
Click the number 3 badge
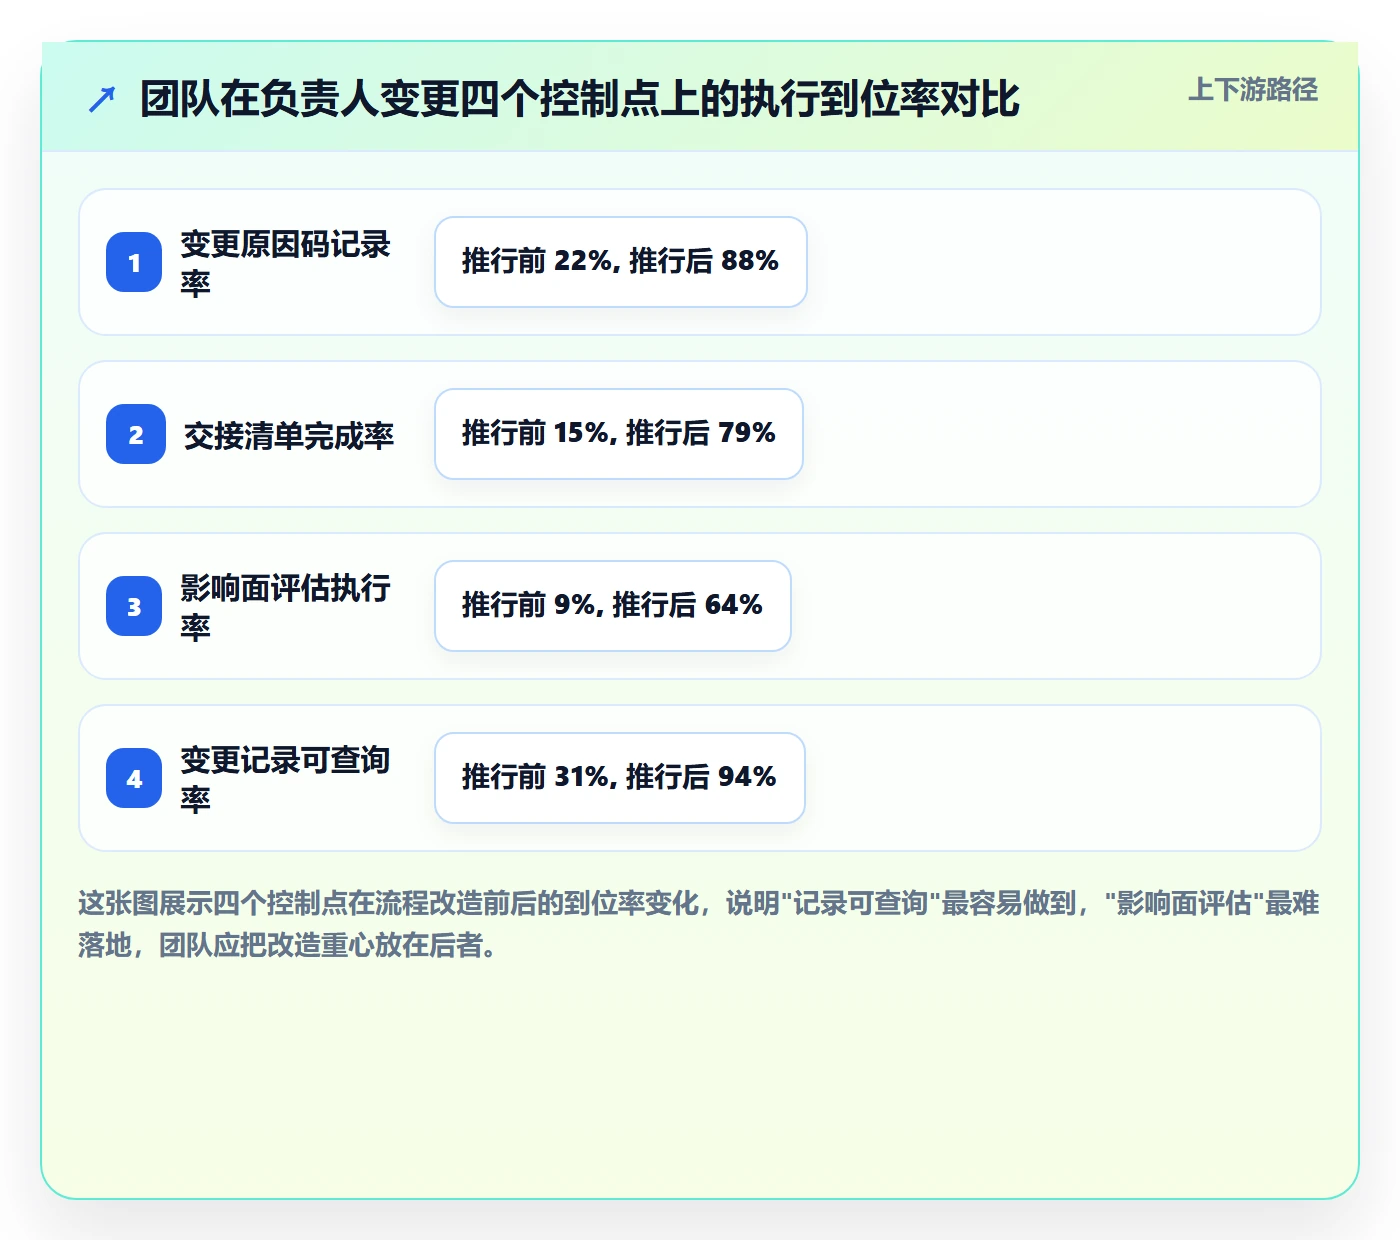pos(134,606)
